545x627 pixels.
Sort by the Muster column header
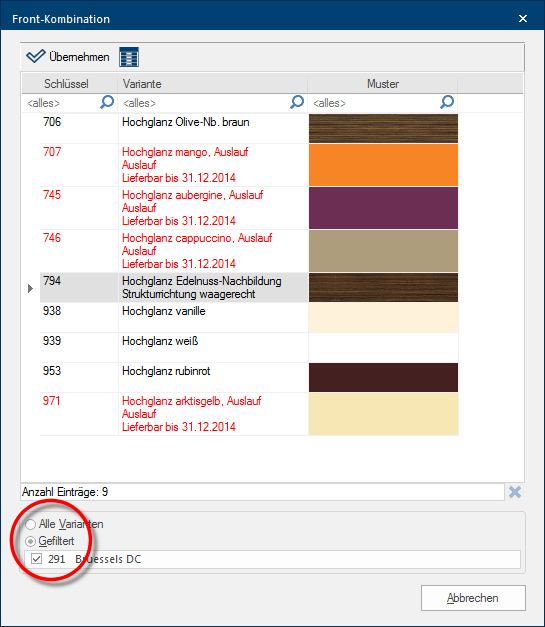click(x=383, y=84)
